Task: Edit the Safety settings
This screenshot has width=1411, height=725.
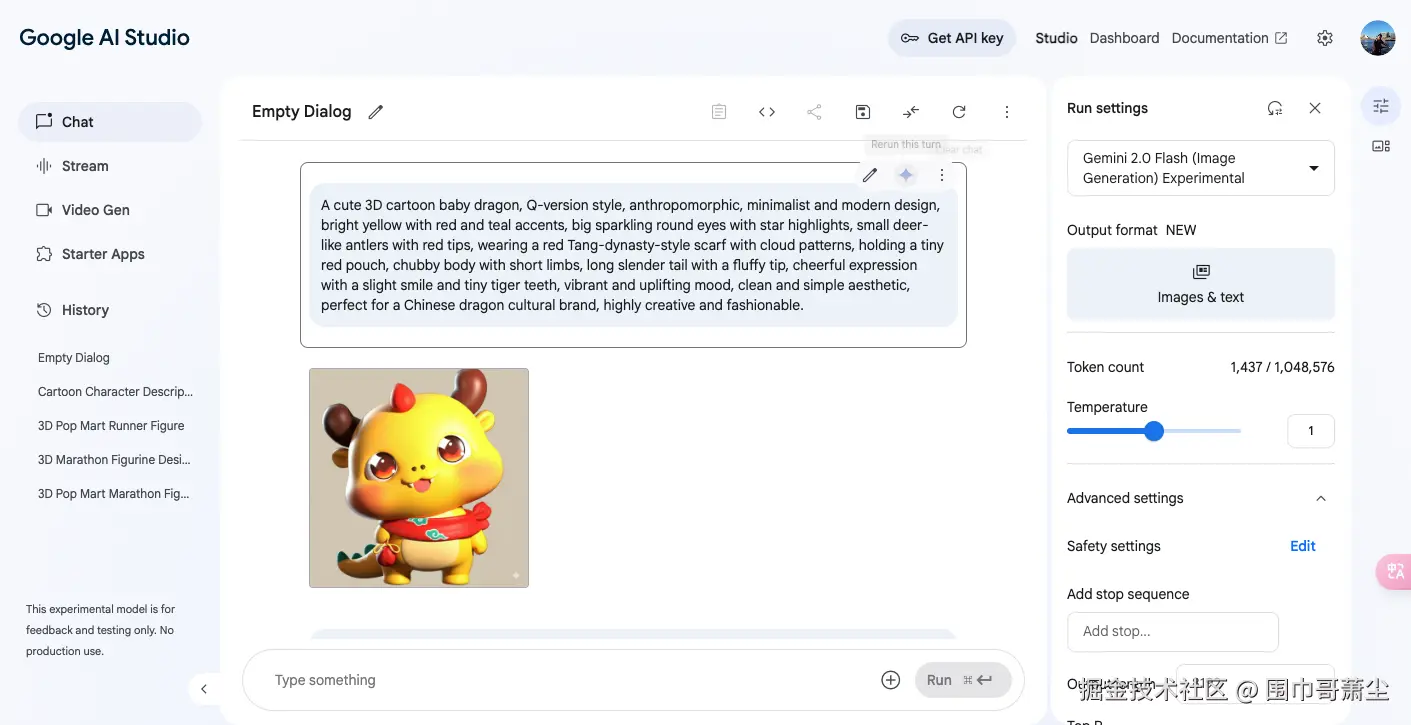Action: tap(1302, 546)
